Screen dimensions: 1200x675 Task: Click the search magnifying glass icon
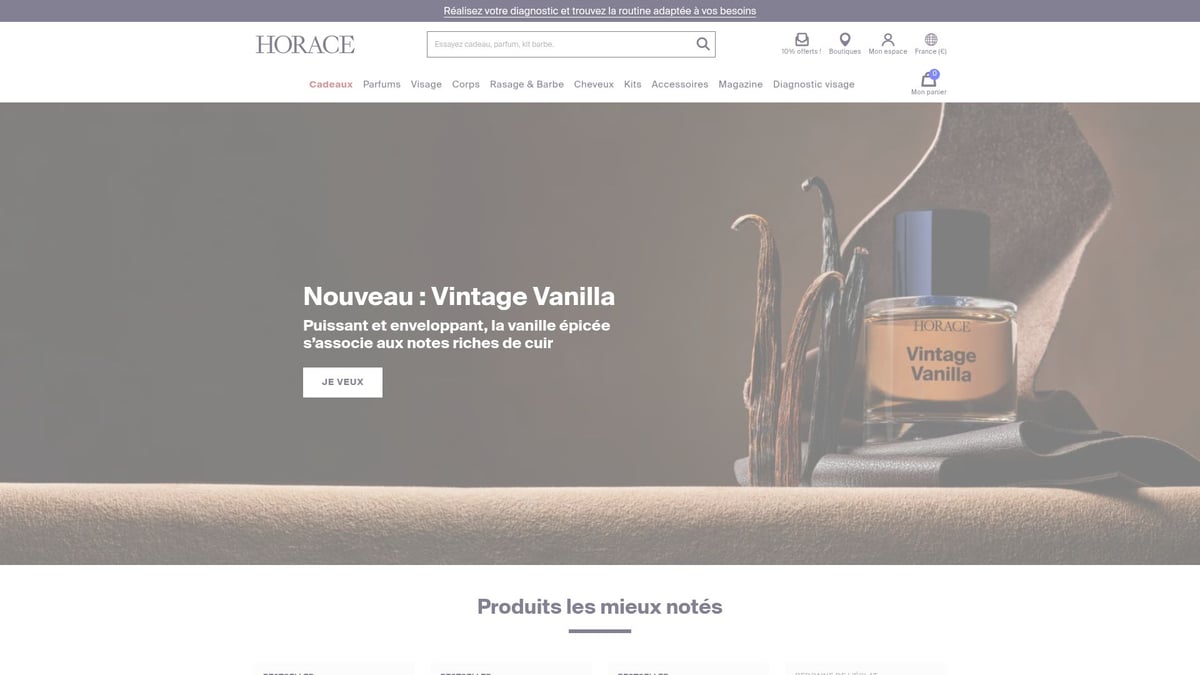coord(703,44)
